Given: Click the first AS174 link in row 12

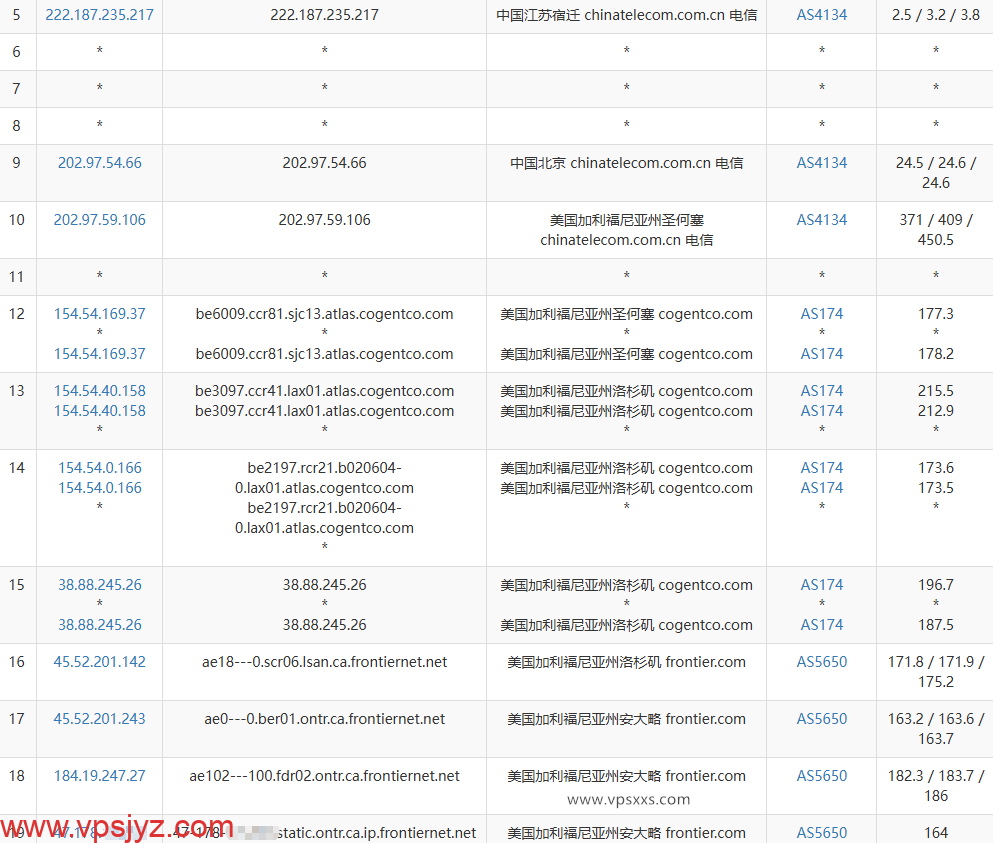Looking at the screenshot, I should [821, 313].
